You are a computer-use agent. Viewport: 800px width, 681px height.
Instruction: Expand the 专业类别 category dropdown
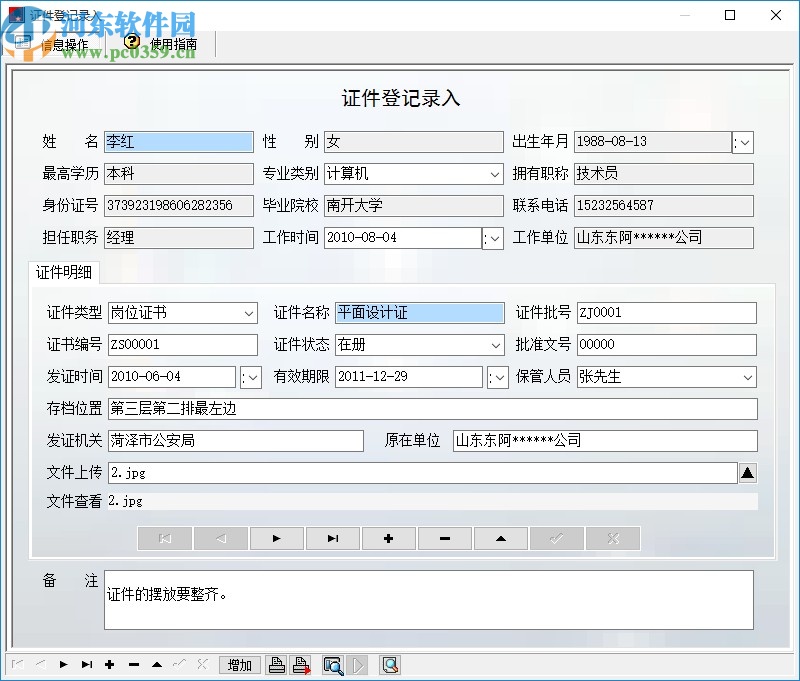click(x=496, y=174)
